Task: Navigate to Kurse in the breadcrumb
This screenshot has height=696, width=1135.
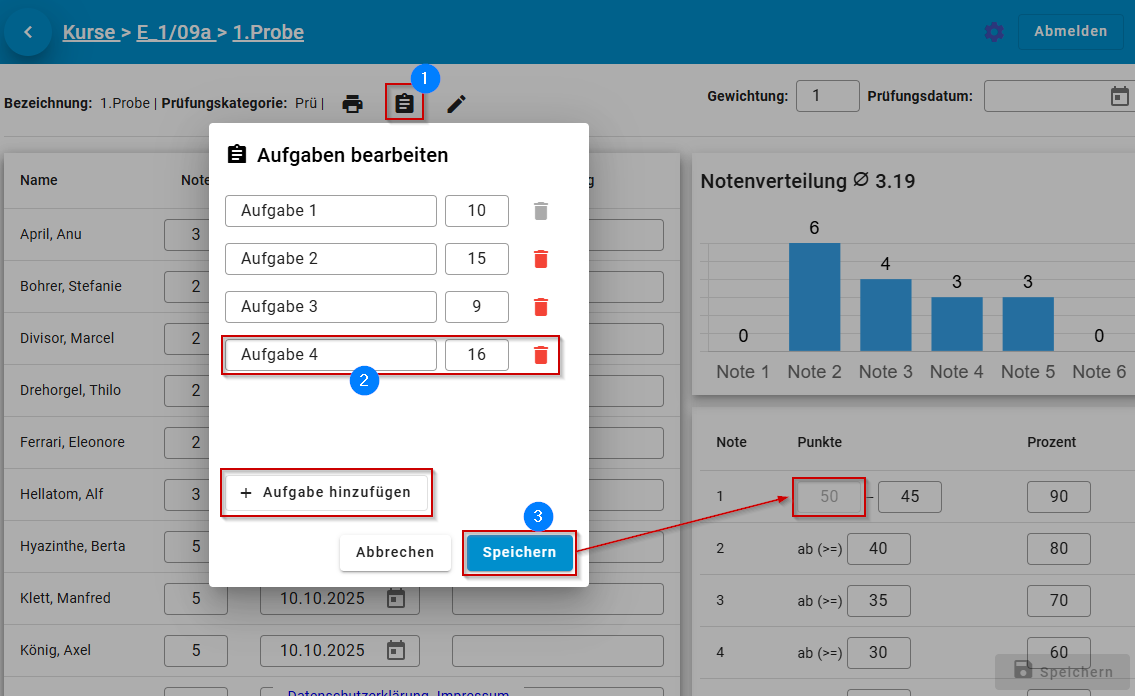Action: 90,32
